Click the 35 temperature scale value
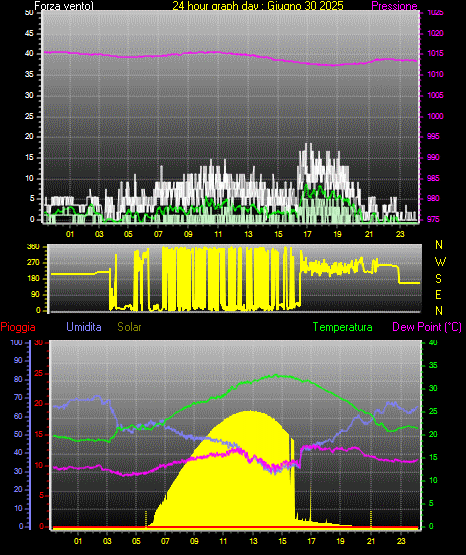The width and height of the screenshot is (466, 555). 433,365
